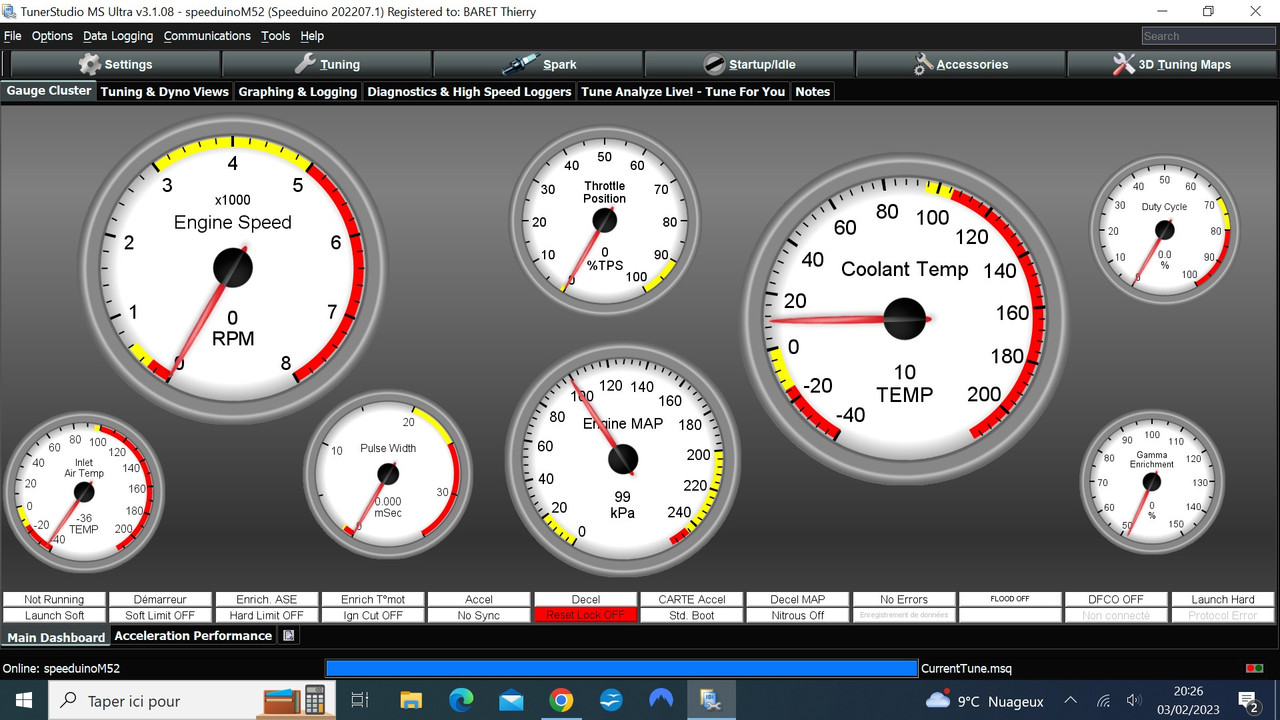
Task: Click the Duty Cycle gauge
Action: [1164, 230]
